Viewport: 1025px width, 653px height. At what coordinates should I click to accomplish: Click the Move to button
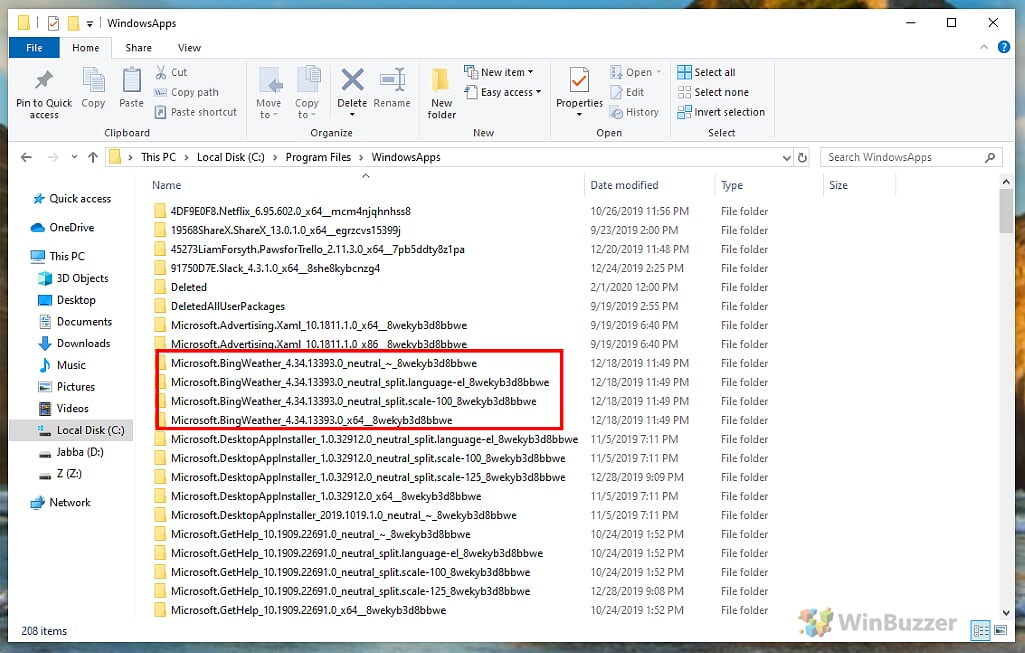pyautogui.click(x=268, y=93)
